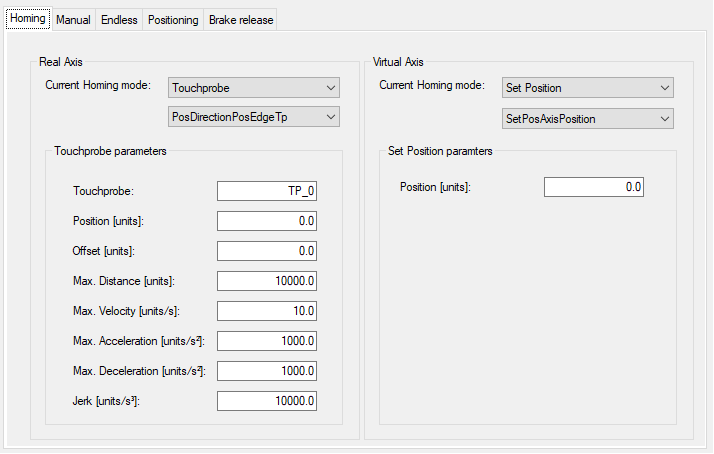
Task: Click the Virtual Axis Position [units] field
Action: tap(594, 187)
